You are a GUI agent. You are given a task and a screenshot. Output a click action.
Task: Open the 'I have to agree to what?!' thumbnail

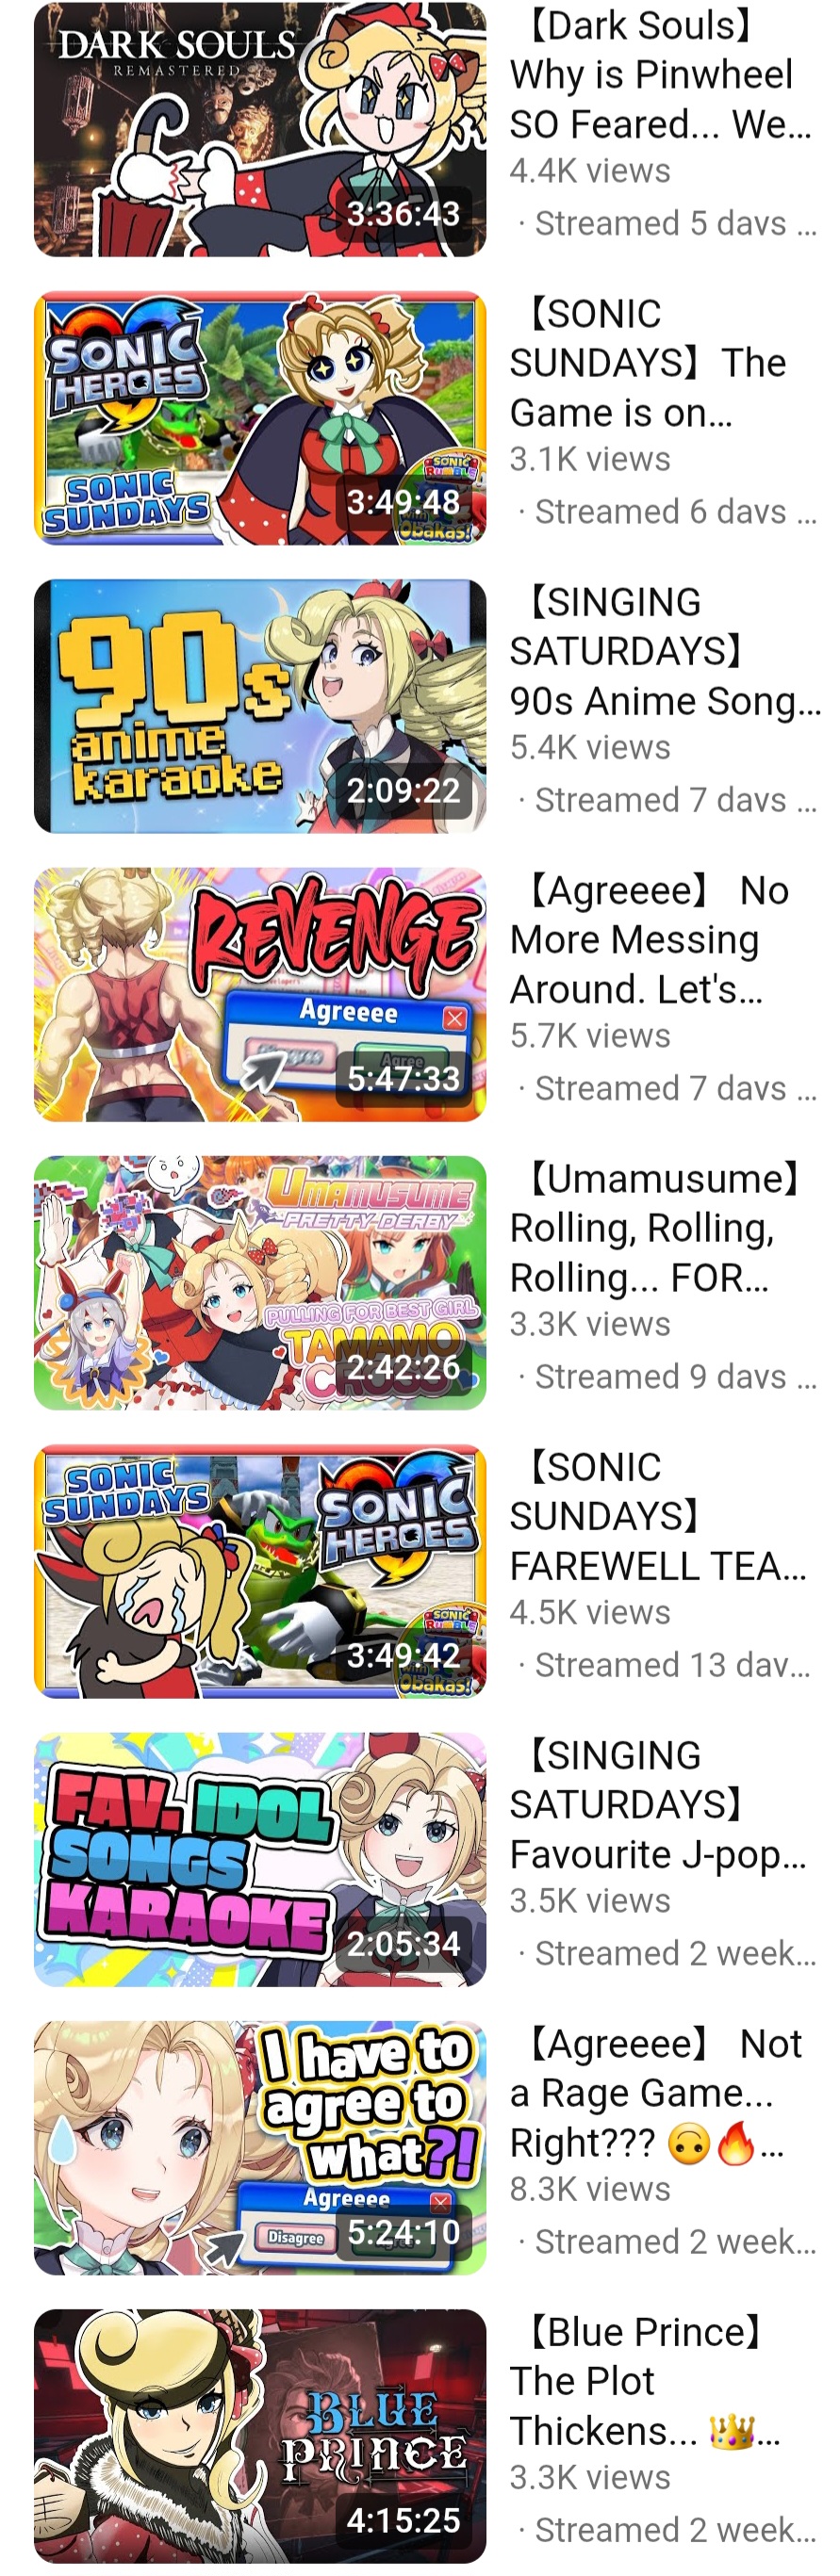pos(260,2148)
